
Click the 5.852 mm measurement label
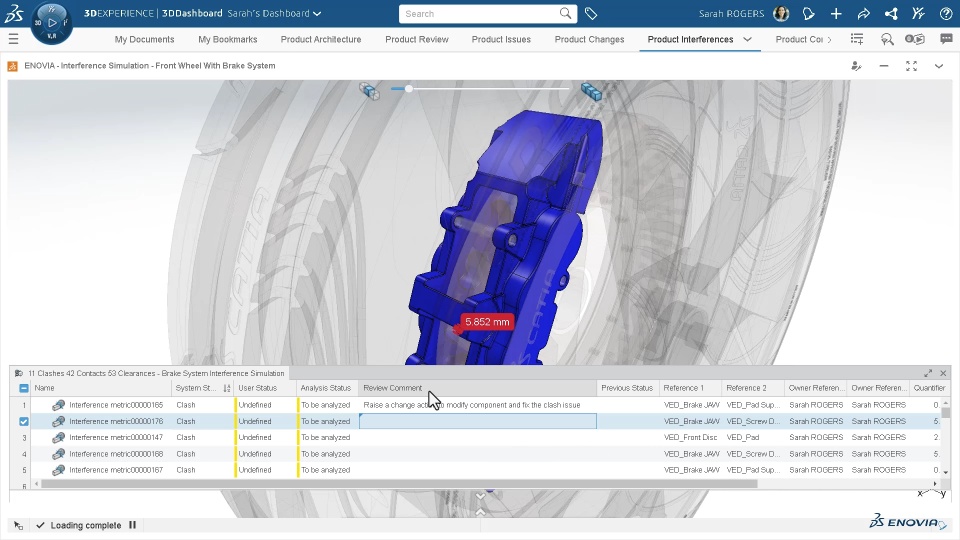tap(487, 322)
